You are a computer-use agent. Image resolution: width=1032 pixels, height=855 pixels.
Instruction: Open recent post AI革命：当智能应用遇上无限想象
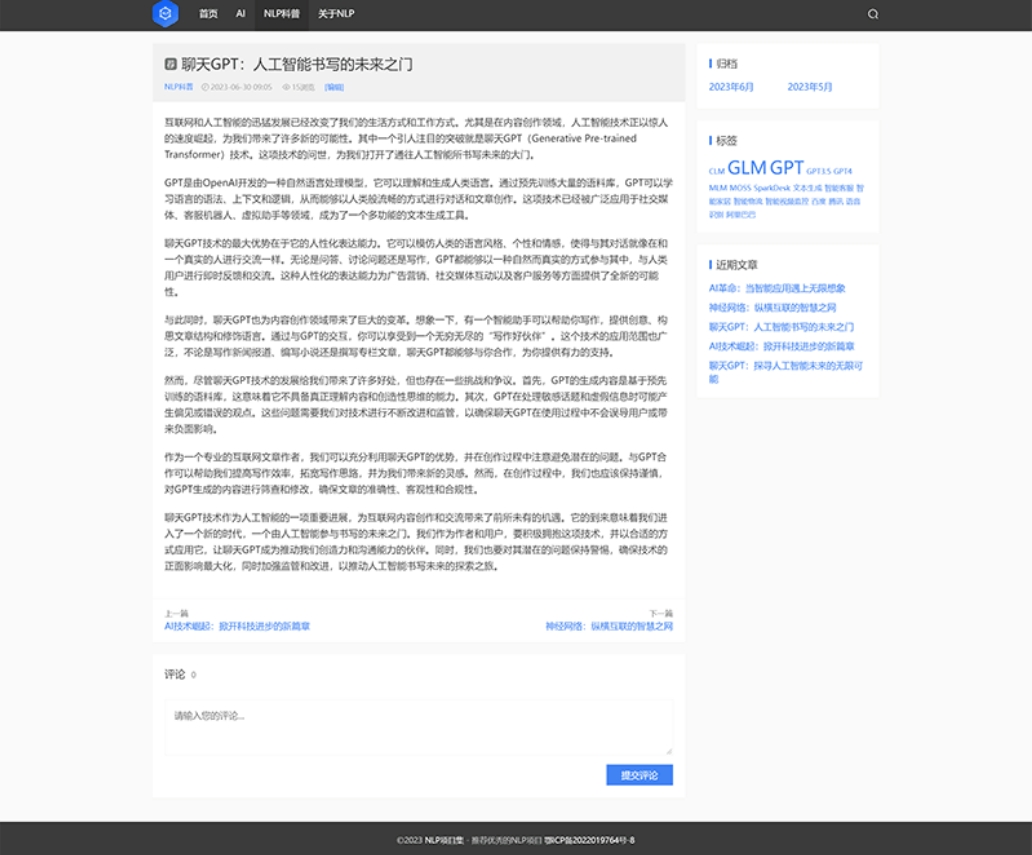click(777, 288)
